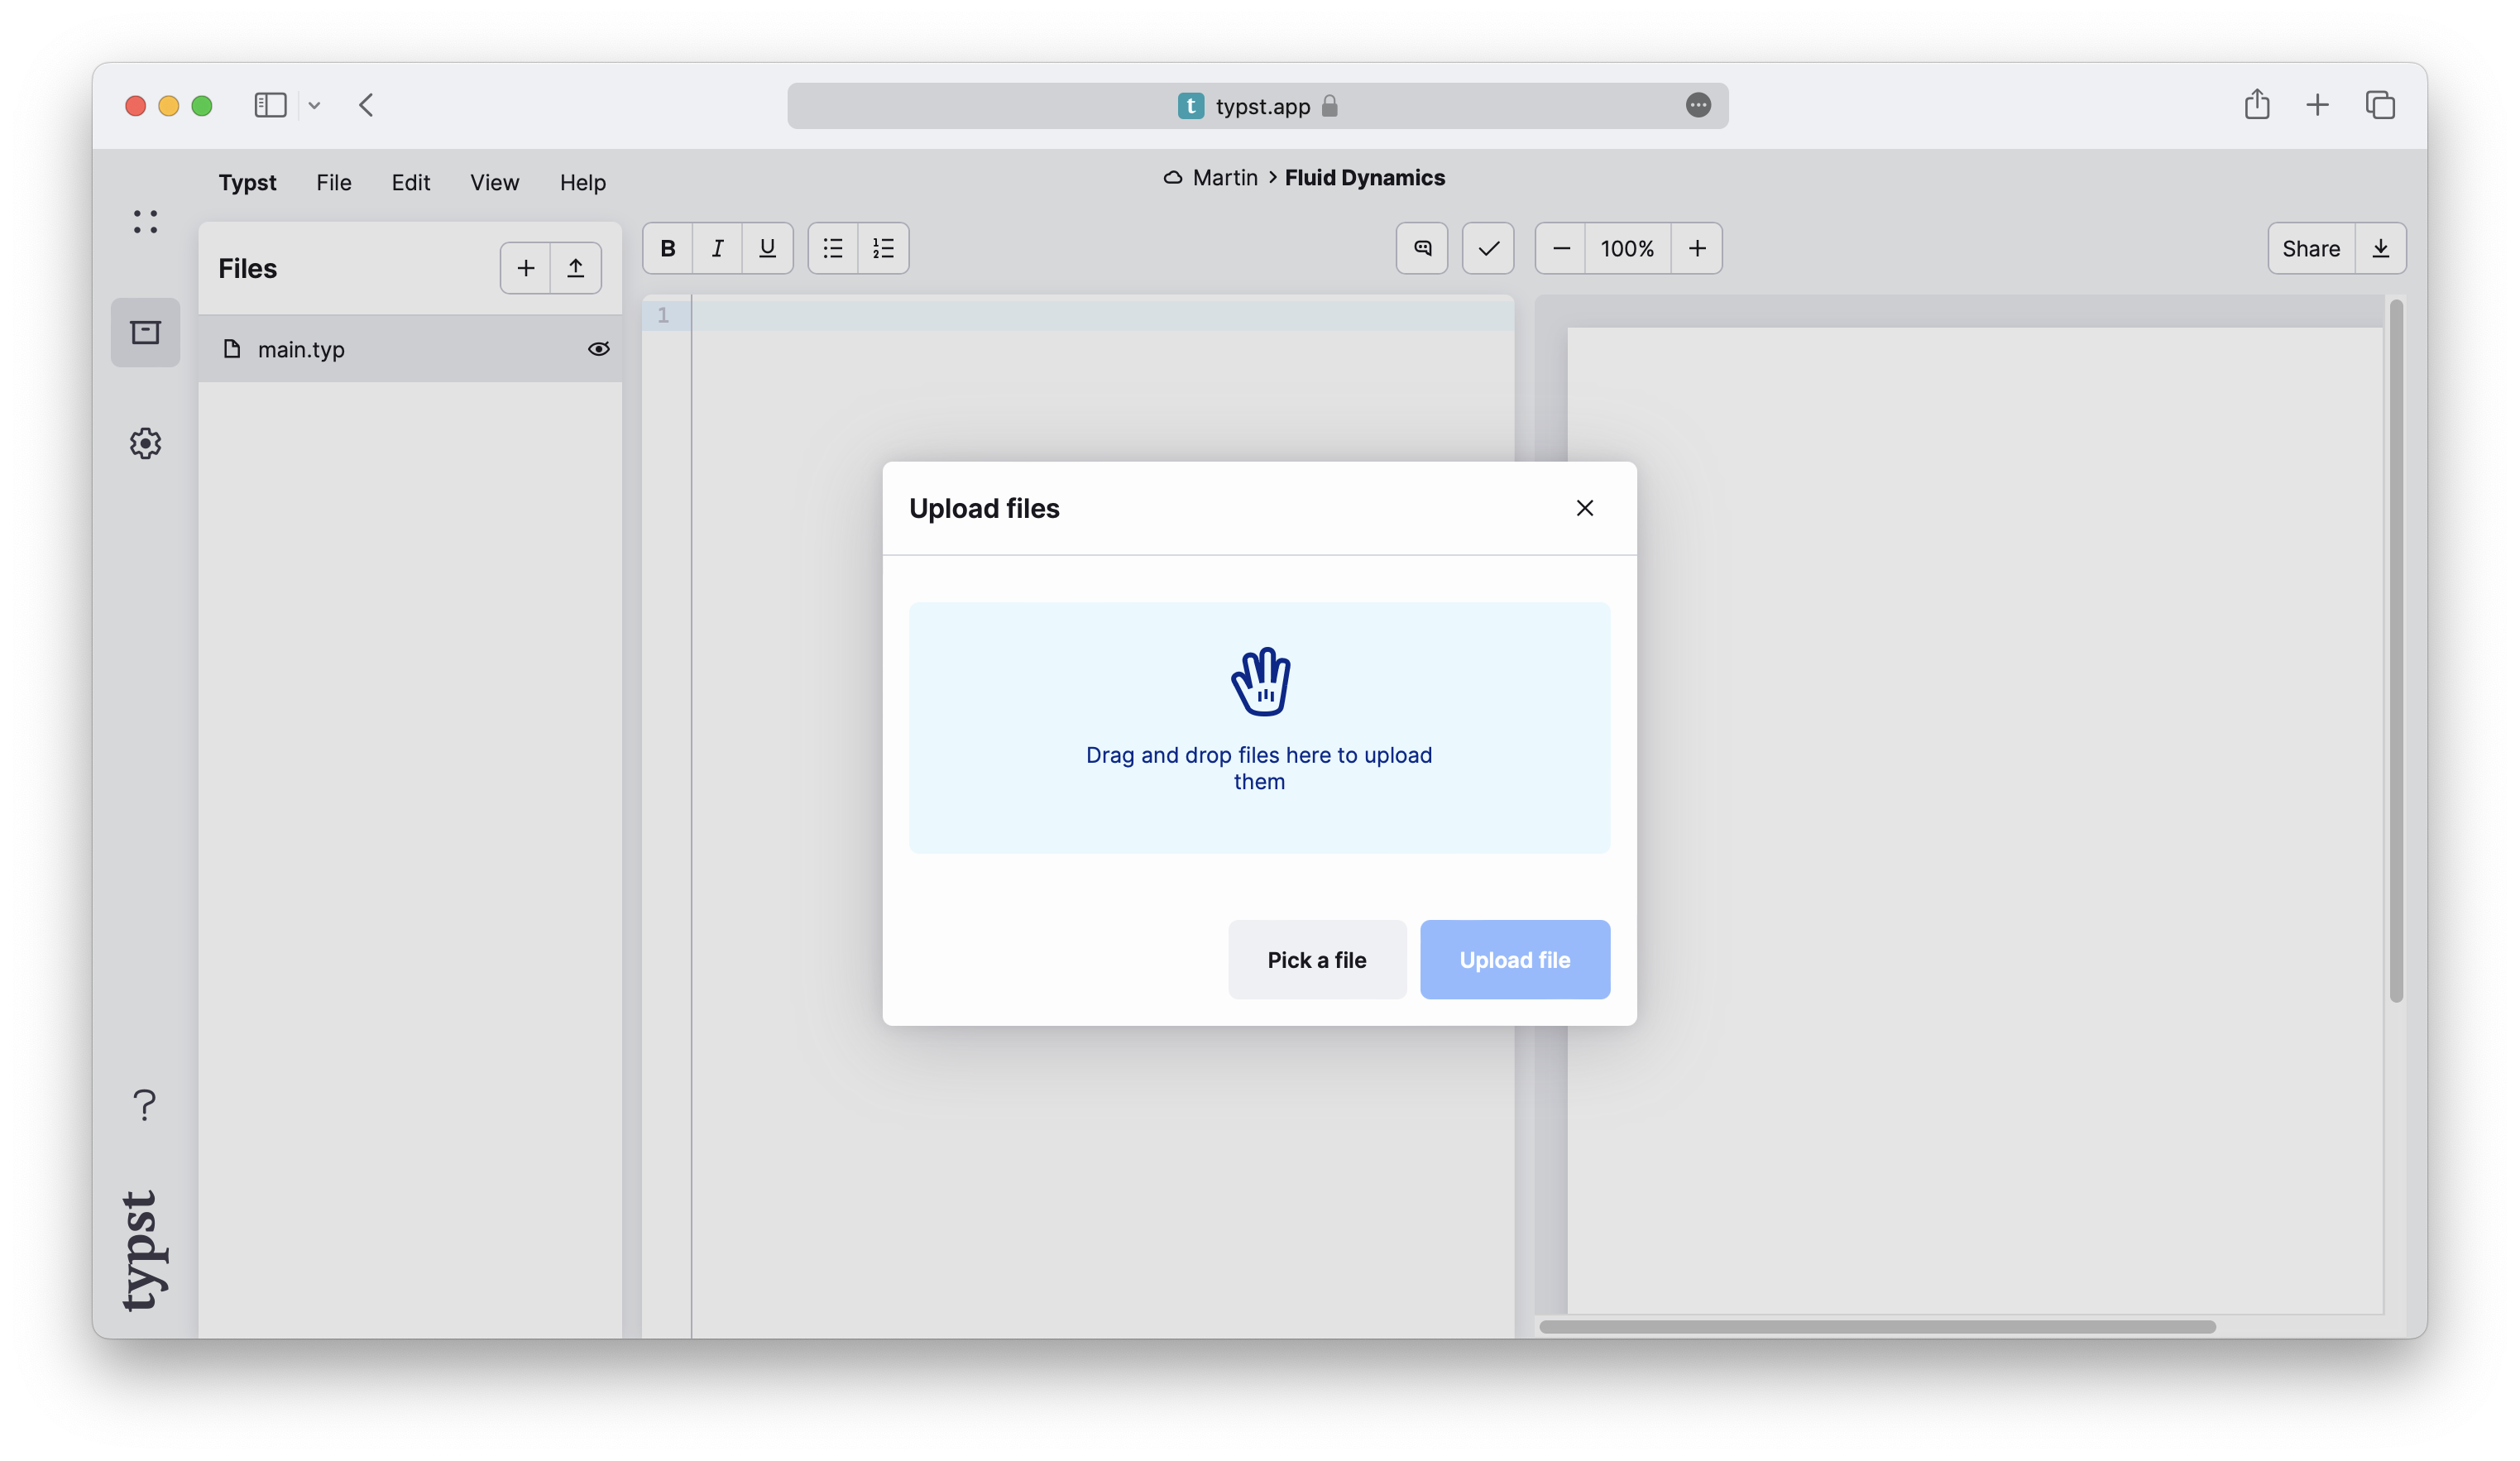Open the Files panel sidebar icon

[x=146, y=332]
